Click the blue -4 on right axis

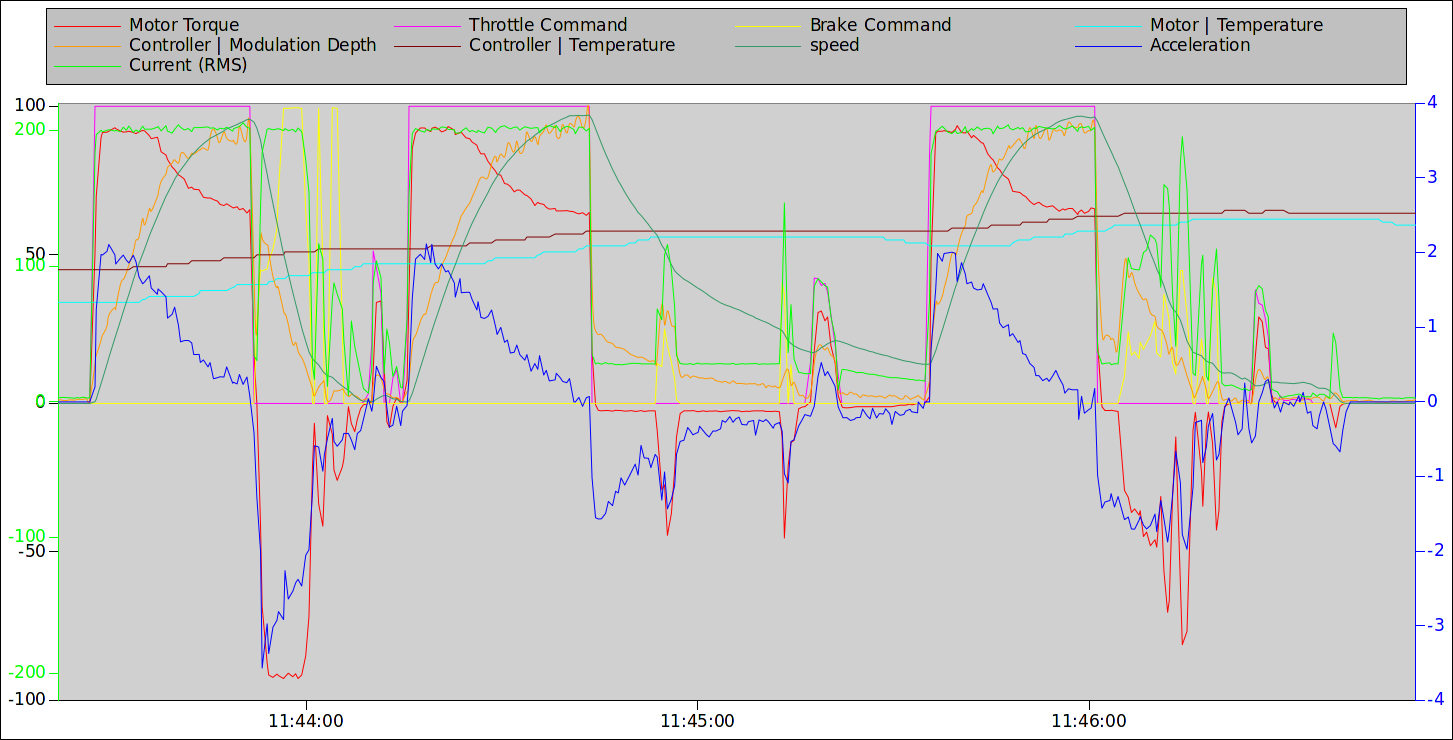(x=1430, y=699)
